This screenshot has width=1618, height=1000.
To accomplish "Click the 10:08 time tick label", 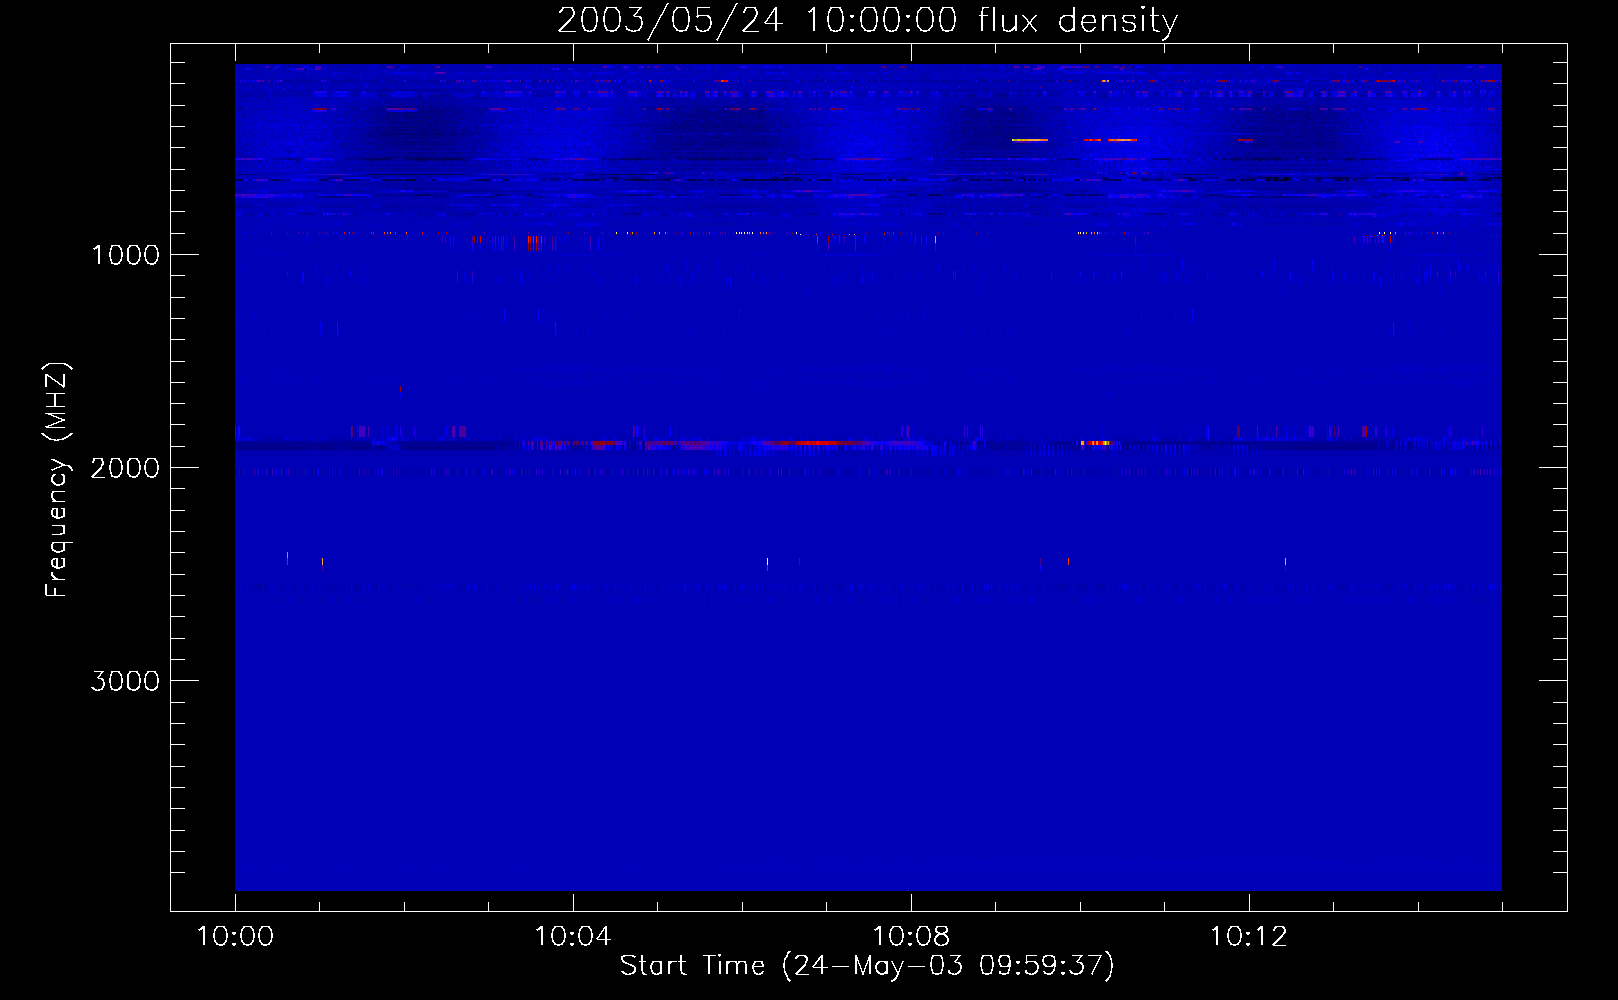I will coord(911,937).
